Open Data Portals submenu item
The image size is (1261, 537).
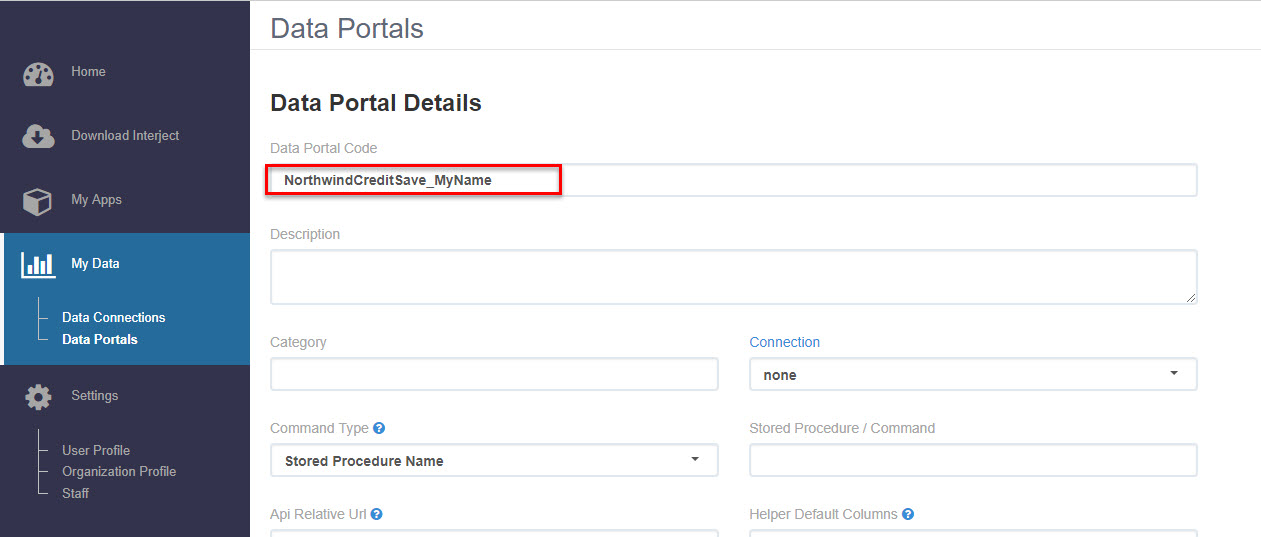coord(100,339)
